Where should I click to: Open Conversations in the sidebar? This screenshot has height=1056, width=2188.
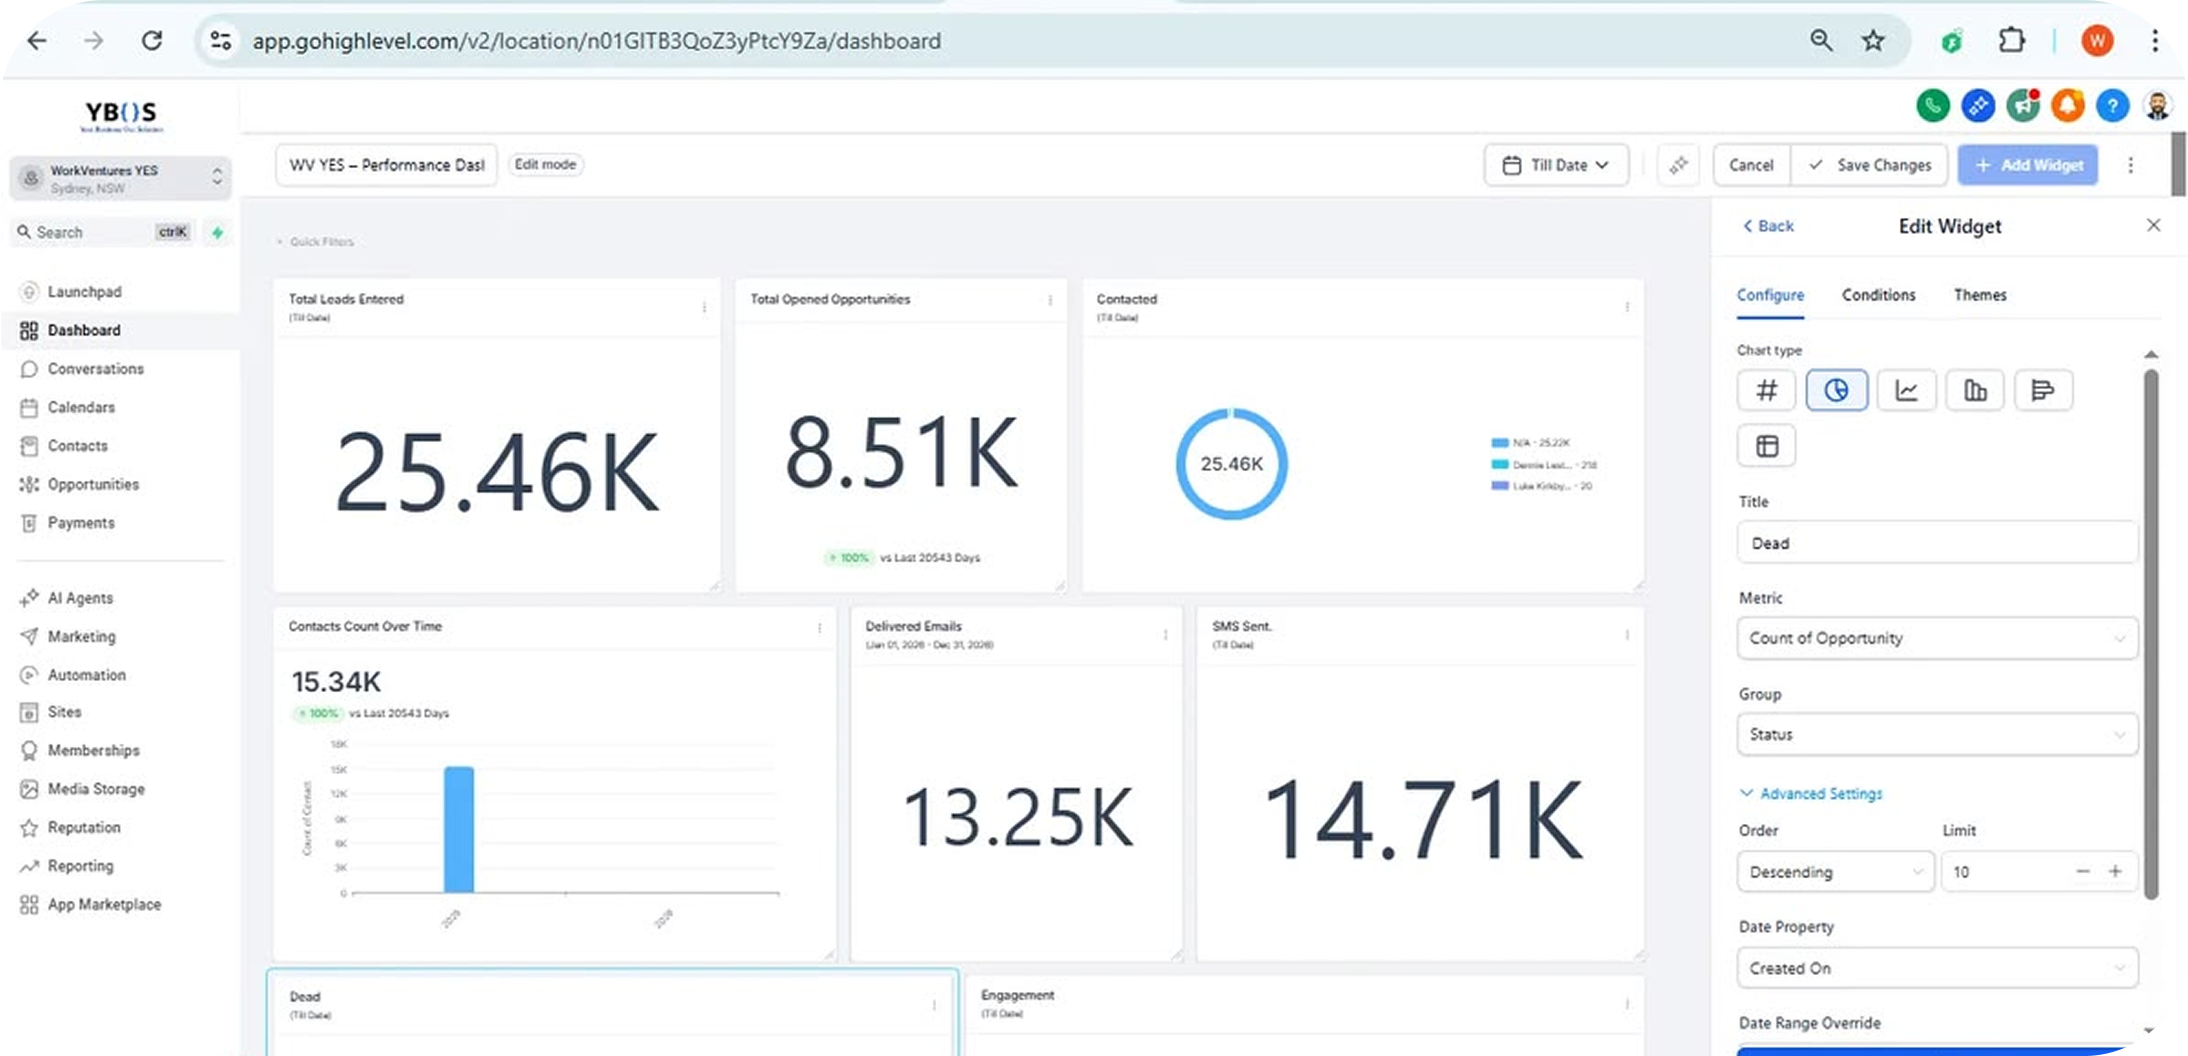tap(95, 369)
